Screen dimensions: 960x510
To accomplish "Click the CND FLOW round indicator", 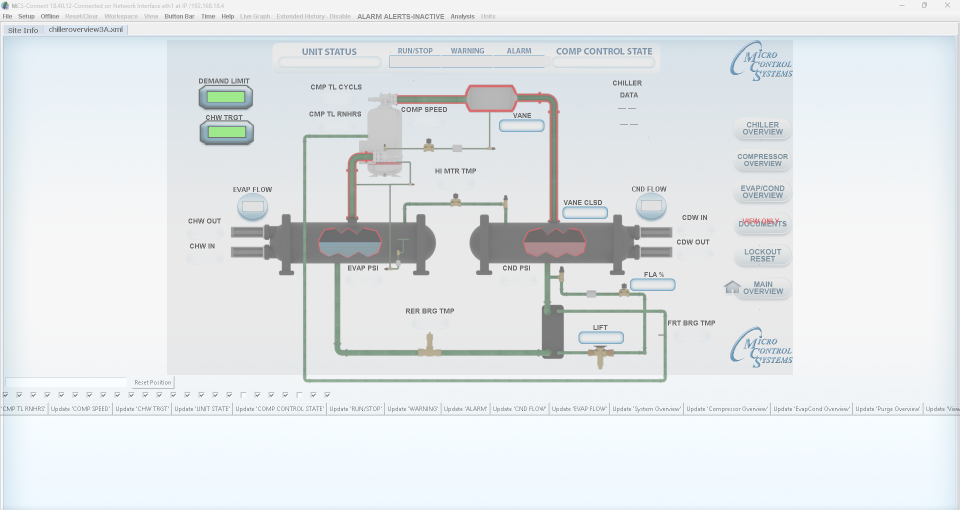I will pos(651,206).
